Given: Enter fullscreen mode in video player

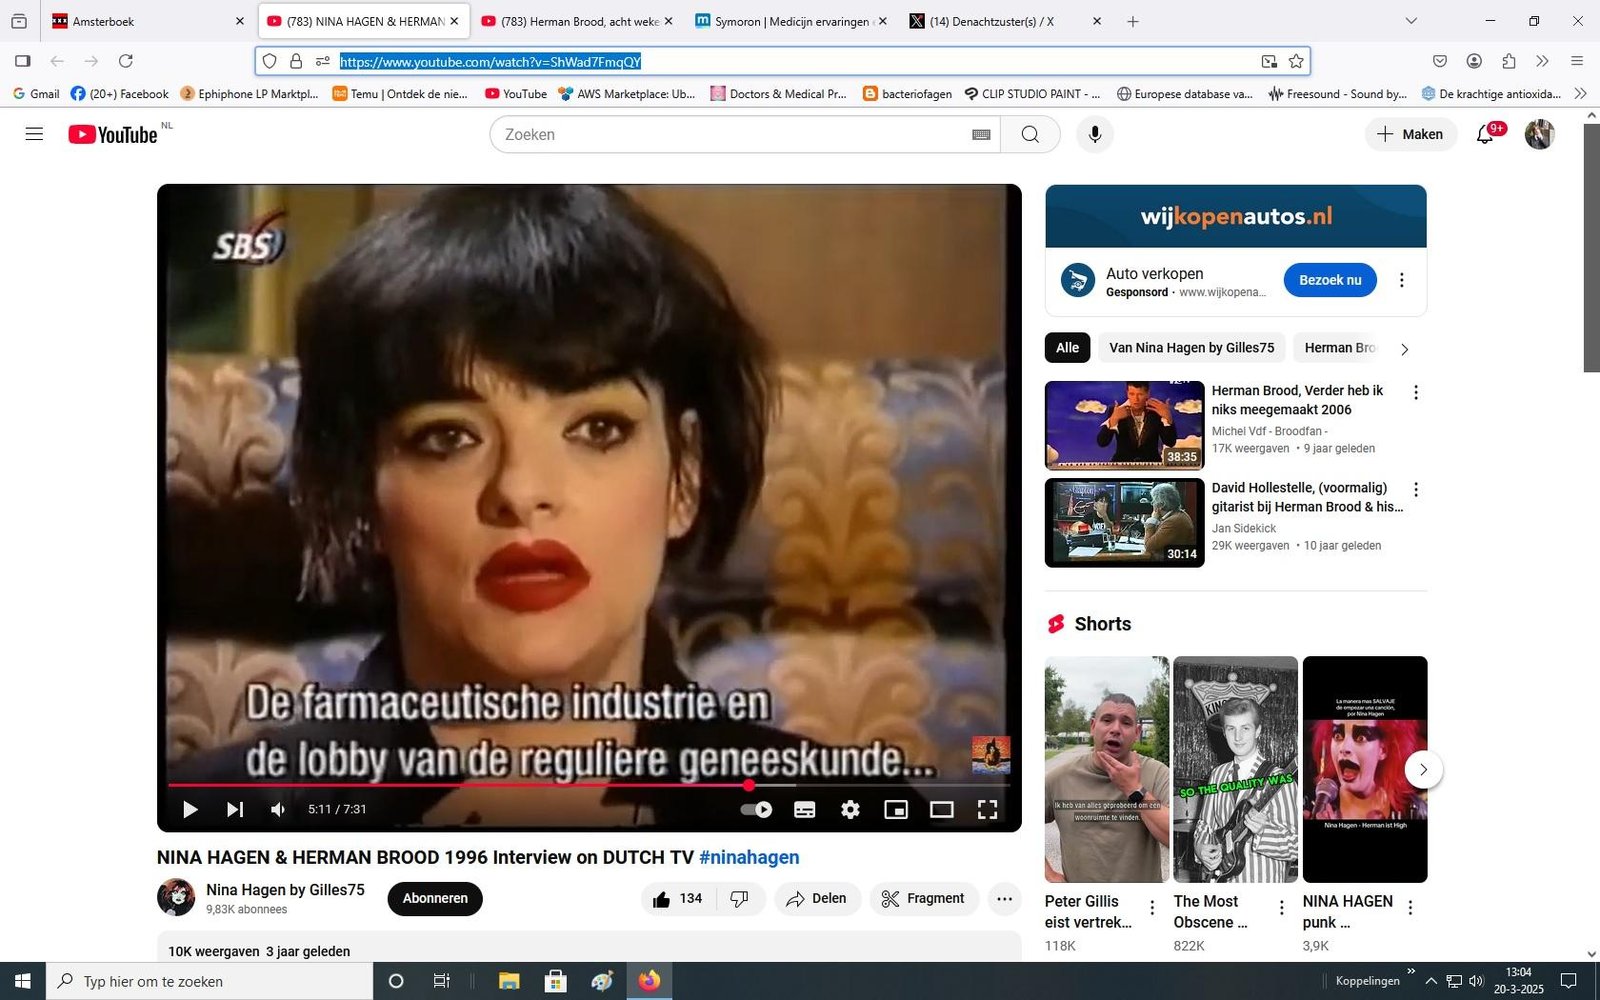Looking at the screenshot, I should (x=987, y=809).
